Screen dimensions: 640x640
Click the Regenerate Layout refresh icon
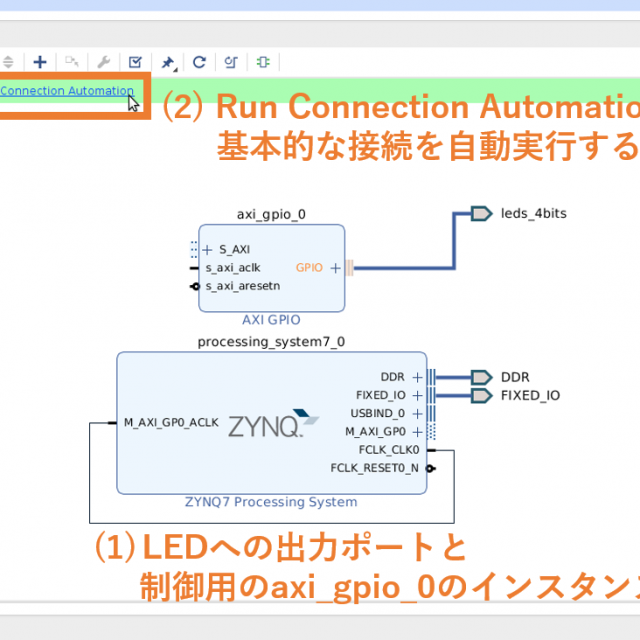[x=199, y=62]
